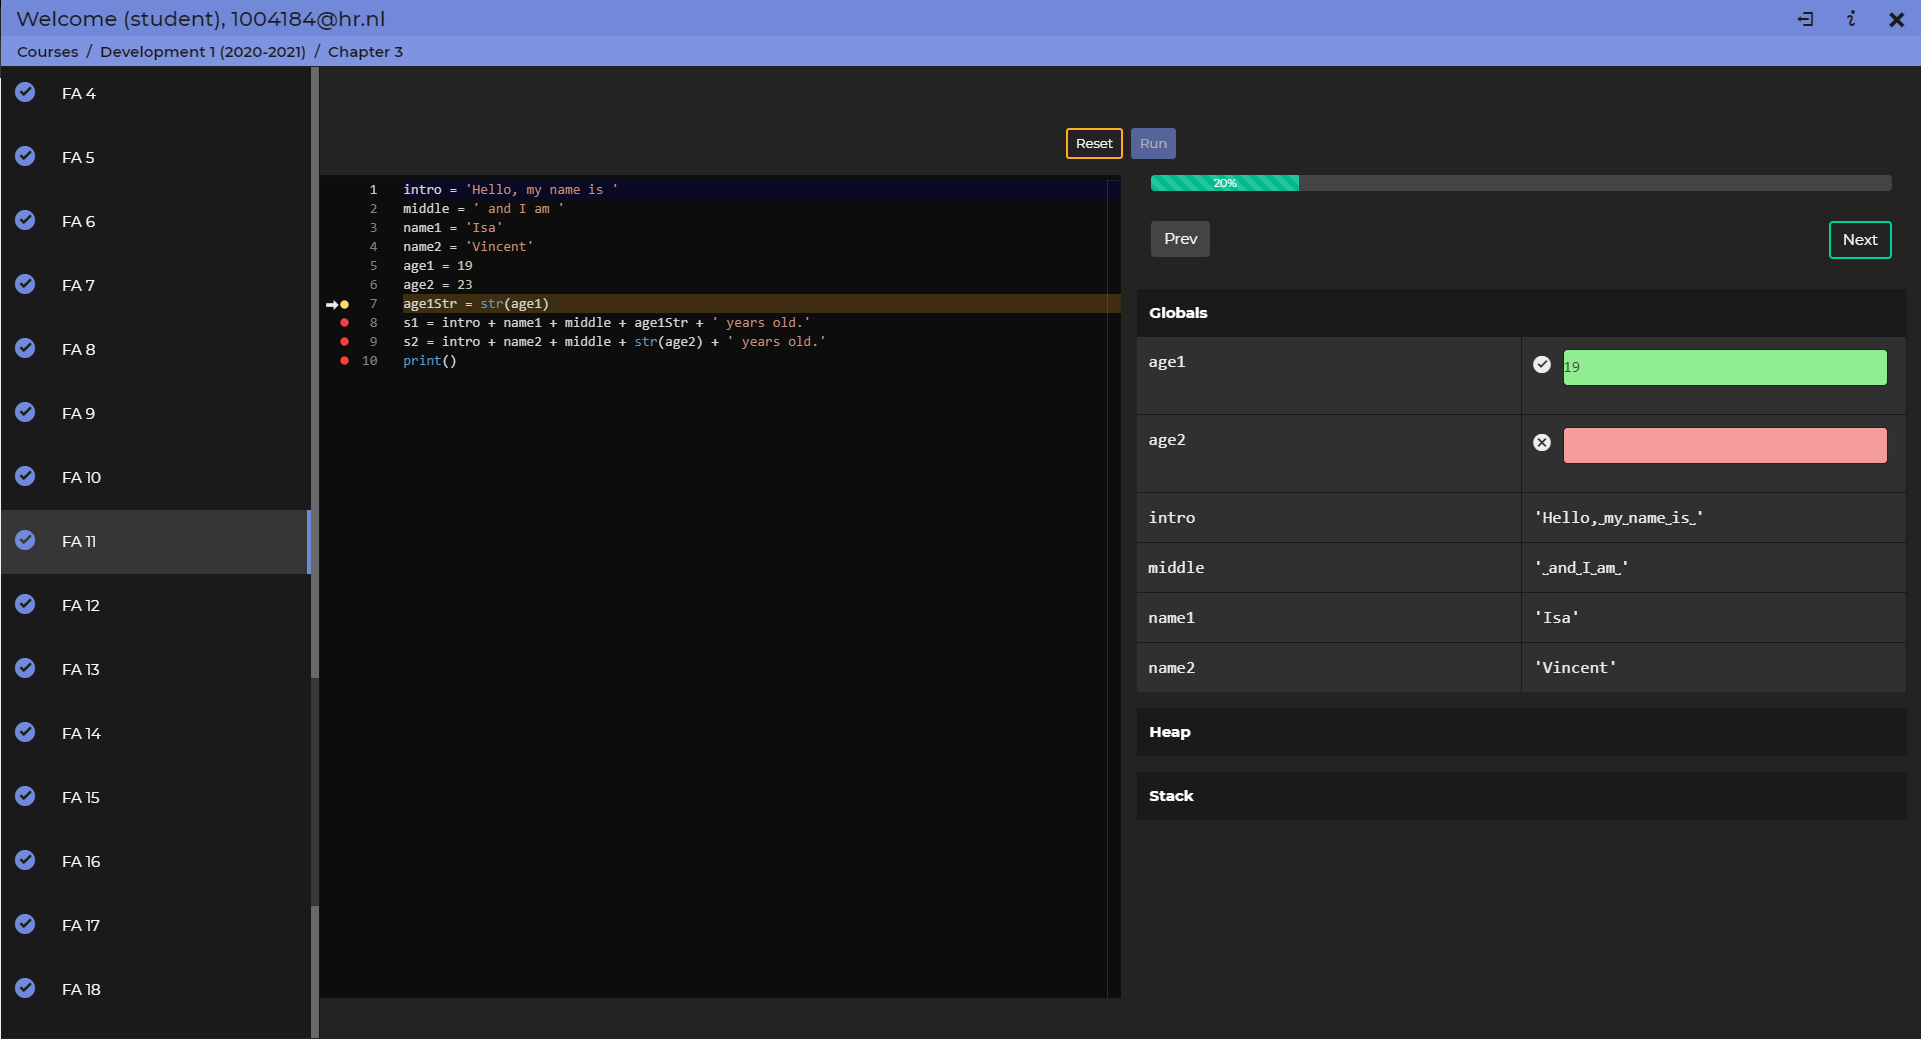
Task: Open Development 1 (2020-2021) breadcrumb
Action: click(x=203, y=52)
